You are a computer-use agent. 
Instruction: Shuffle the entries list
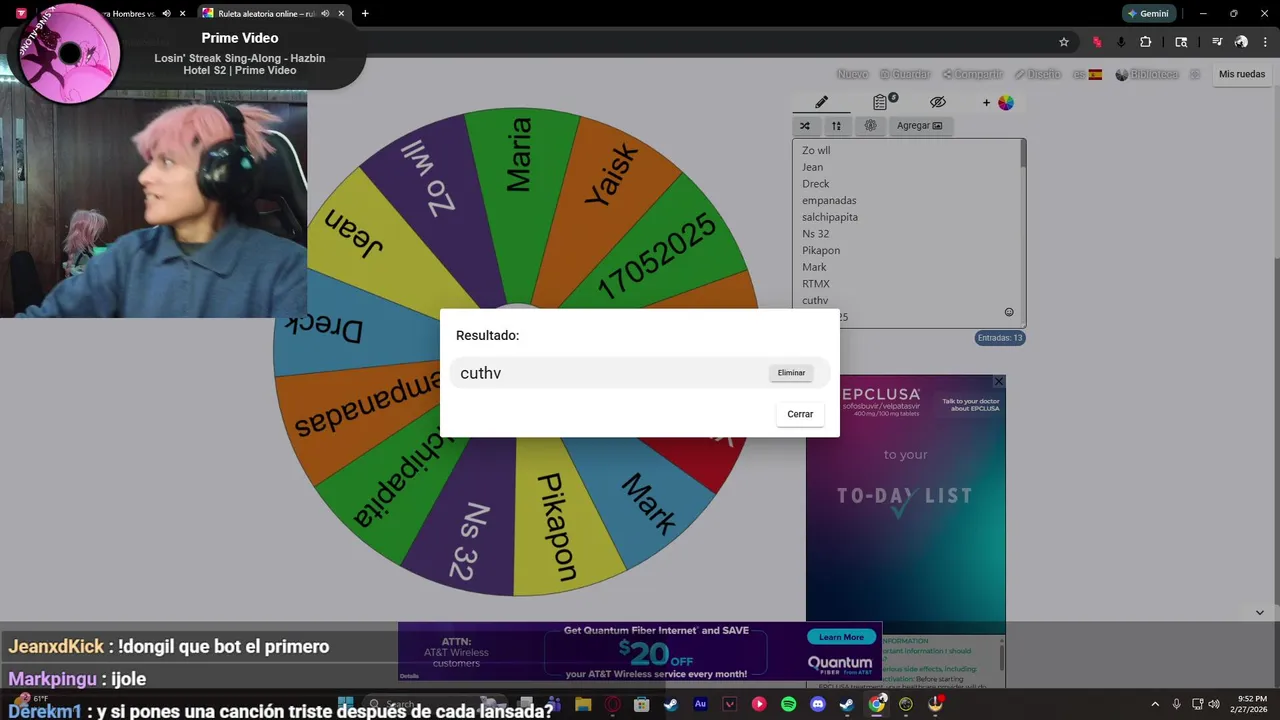(x=805, y=126)
